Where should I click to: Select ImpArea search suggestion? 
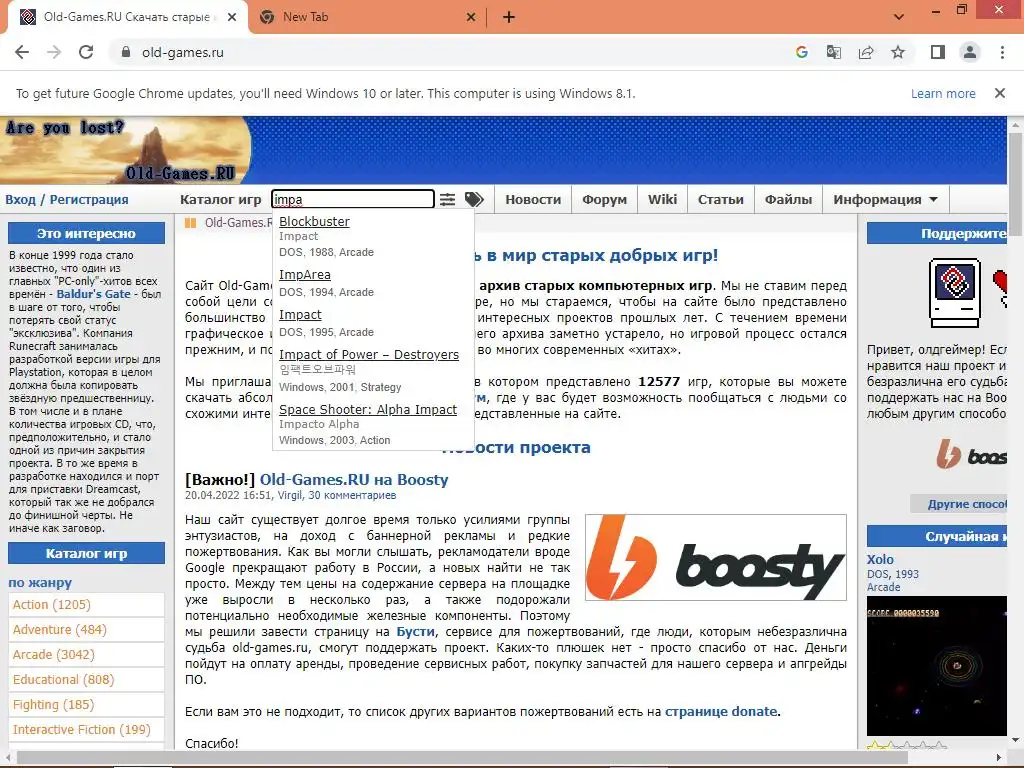tap(304, 274)
